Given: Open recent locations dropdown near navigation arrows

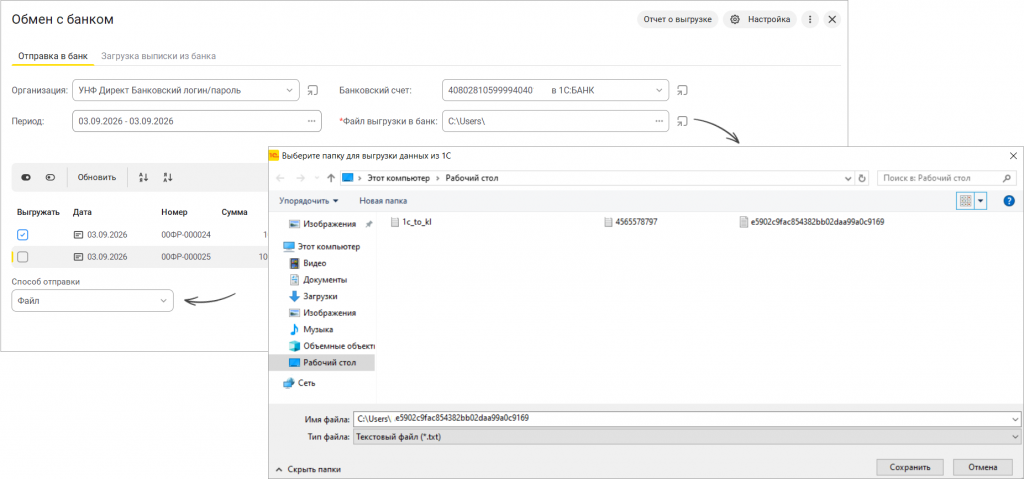Looking at the screenshot, I should tap(317, 178).
